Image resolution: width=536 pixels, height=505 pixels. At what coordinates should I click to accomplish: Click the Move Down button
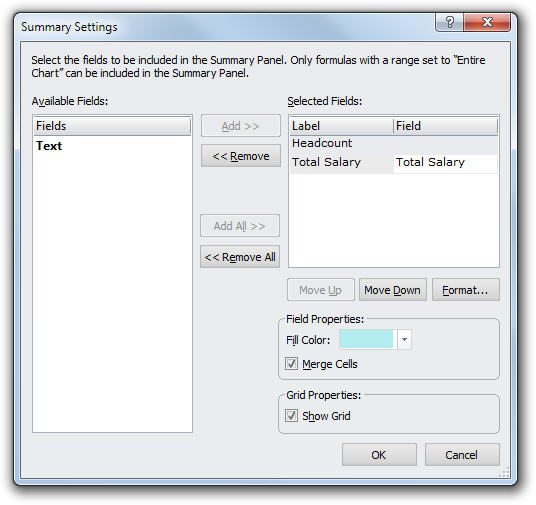coord(392,290)
